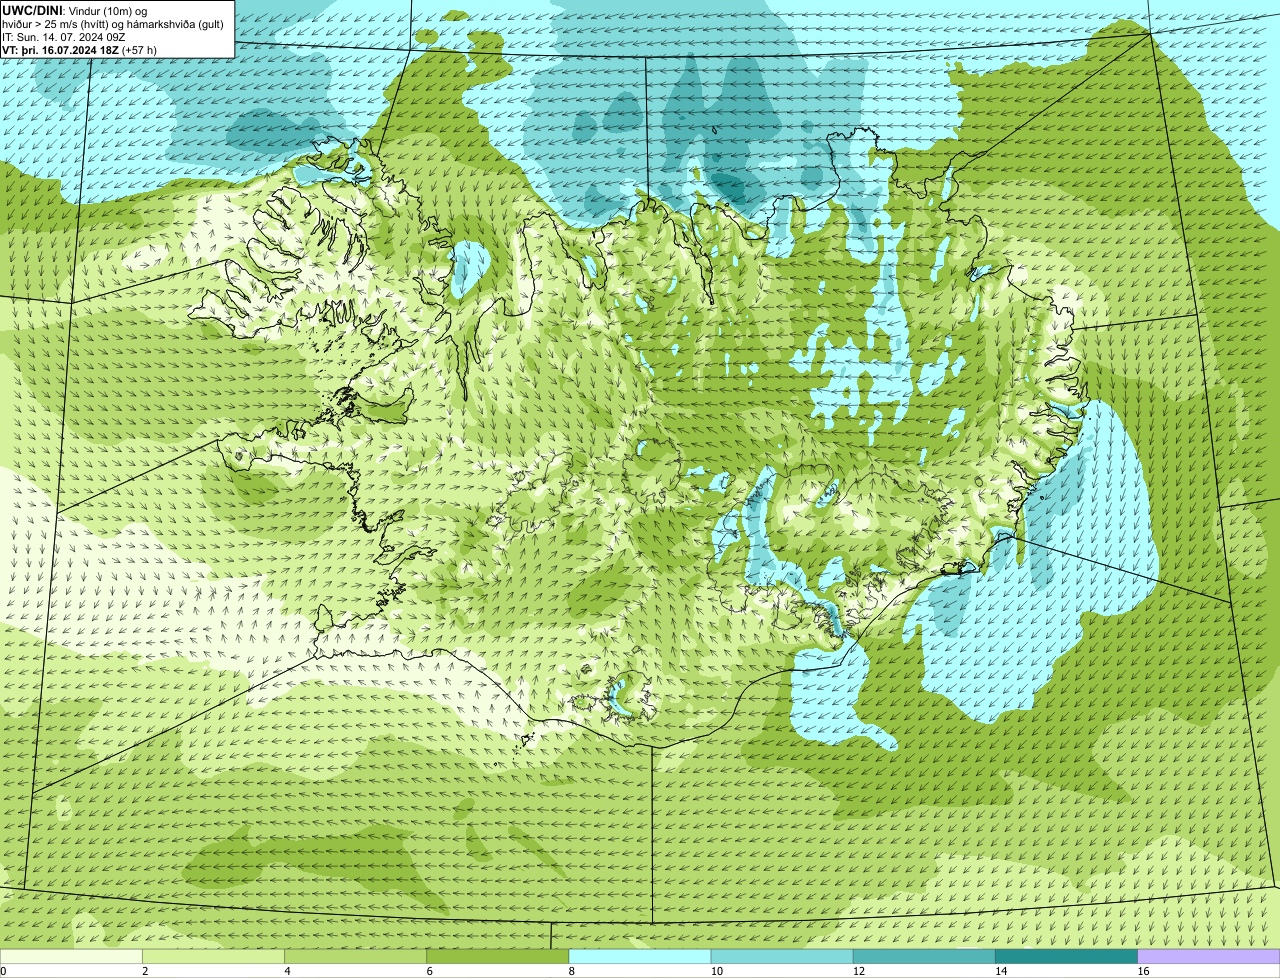Click the 10–12 m/s turquoise legend swatch

(782, 956)
